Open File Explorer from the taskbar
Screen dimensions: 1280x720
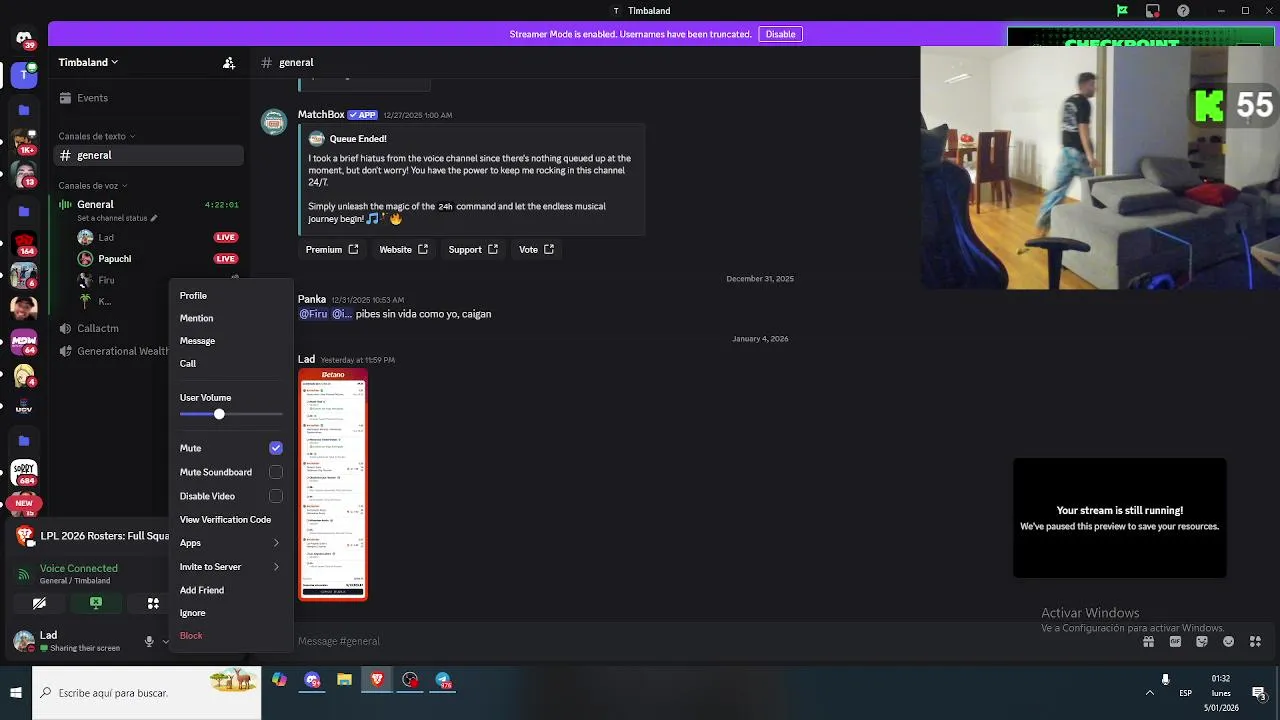pos(344,680)
